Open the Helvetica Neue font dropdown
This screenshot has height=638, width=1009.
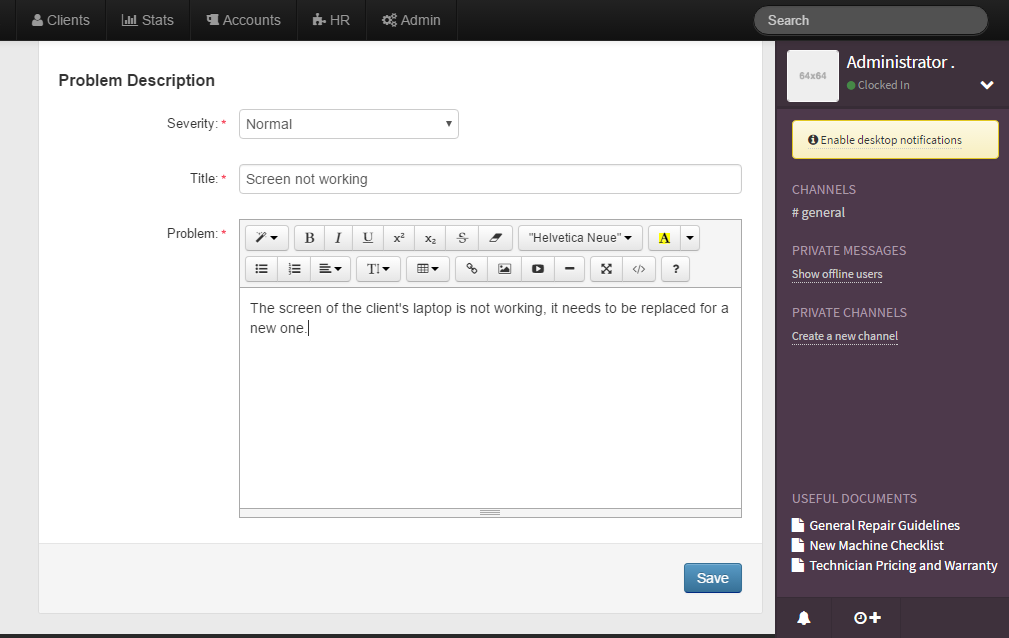tap(580, 238)
